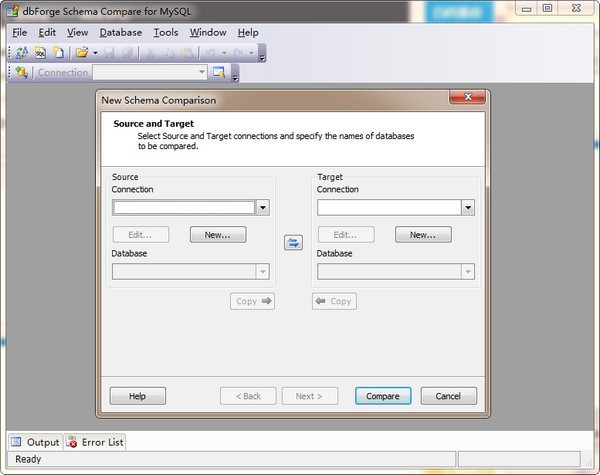Click the Next > button

click(310, 396)
